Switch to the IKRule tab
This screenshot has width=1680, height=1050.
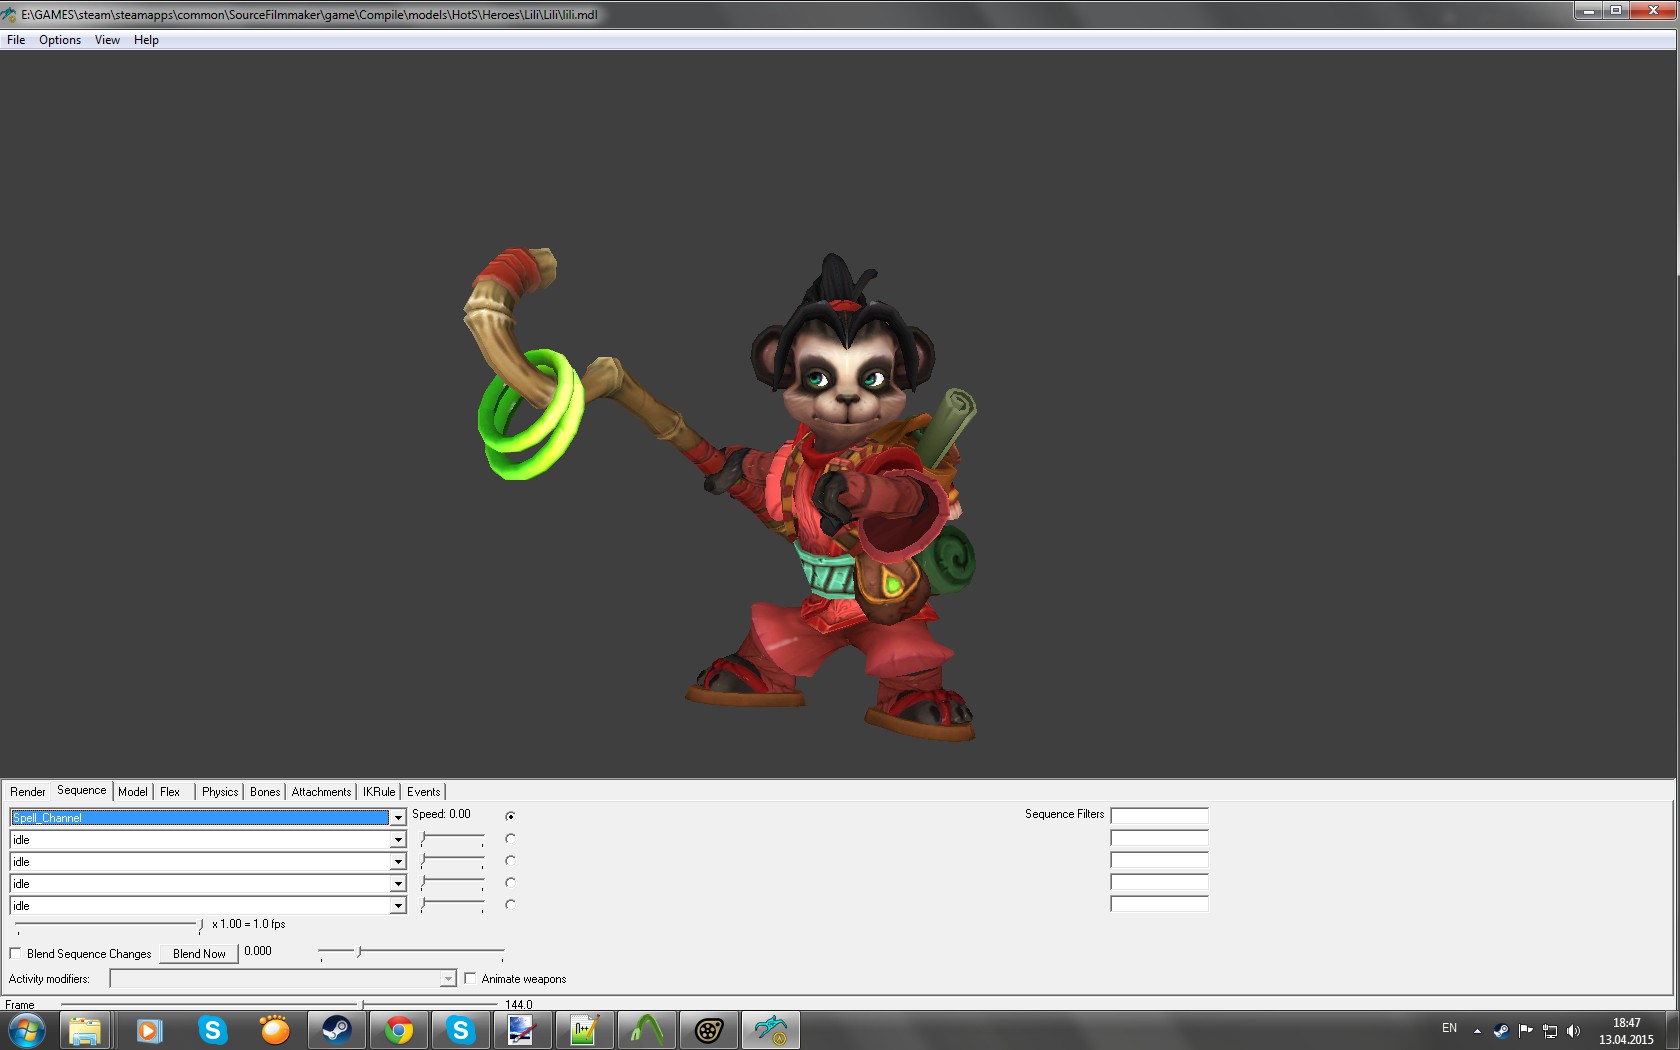(x=379, y=792)
